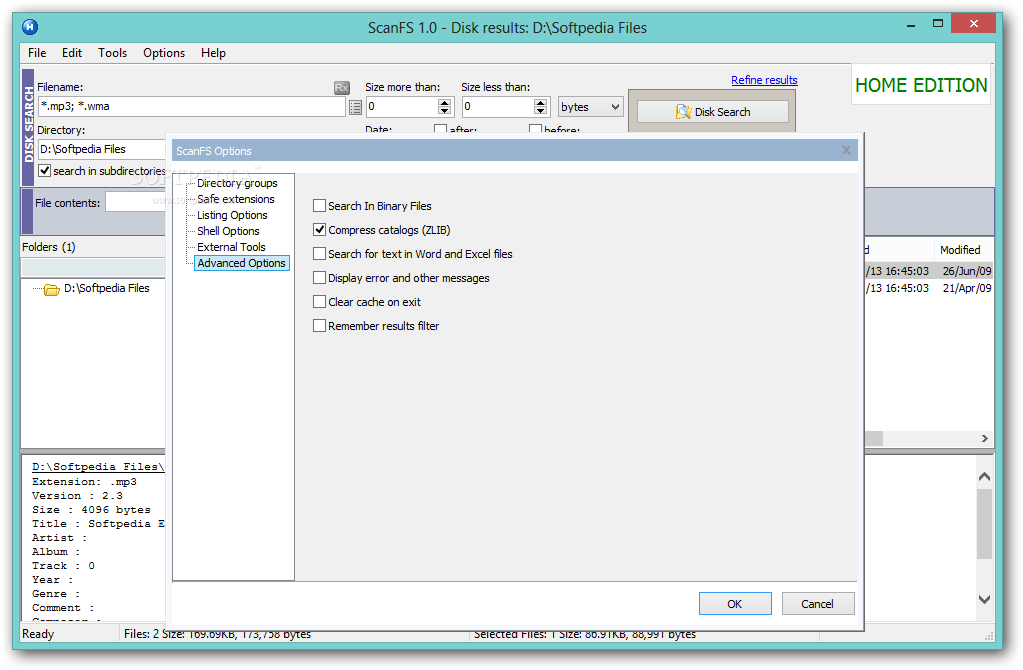This screenshot has height=670, width=1023.
Task: Maximize the ScanFS window
Action: (938, 23)
